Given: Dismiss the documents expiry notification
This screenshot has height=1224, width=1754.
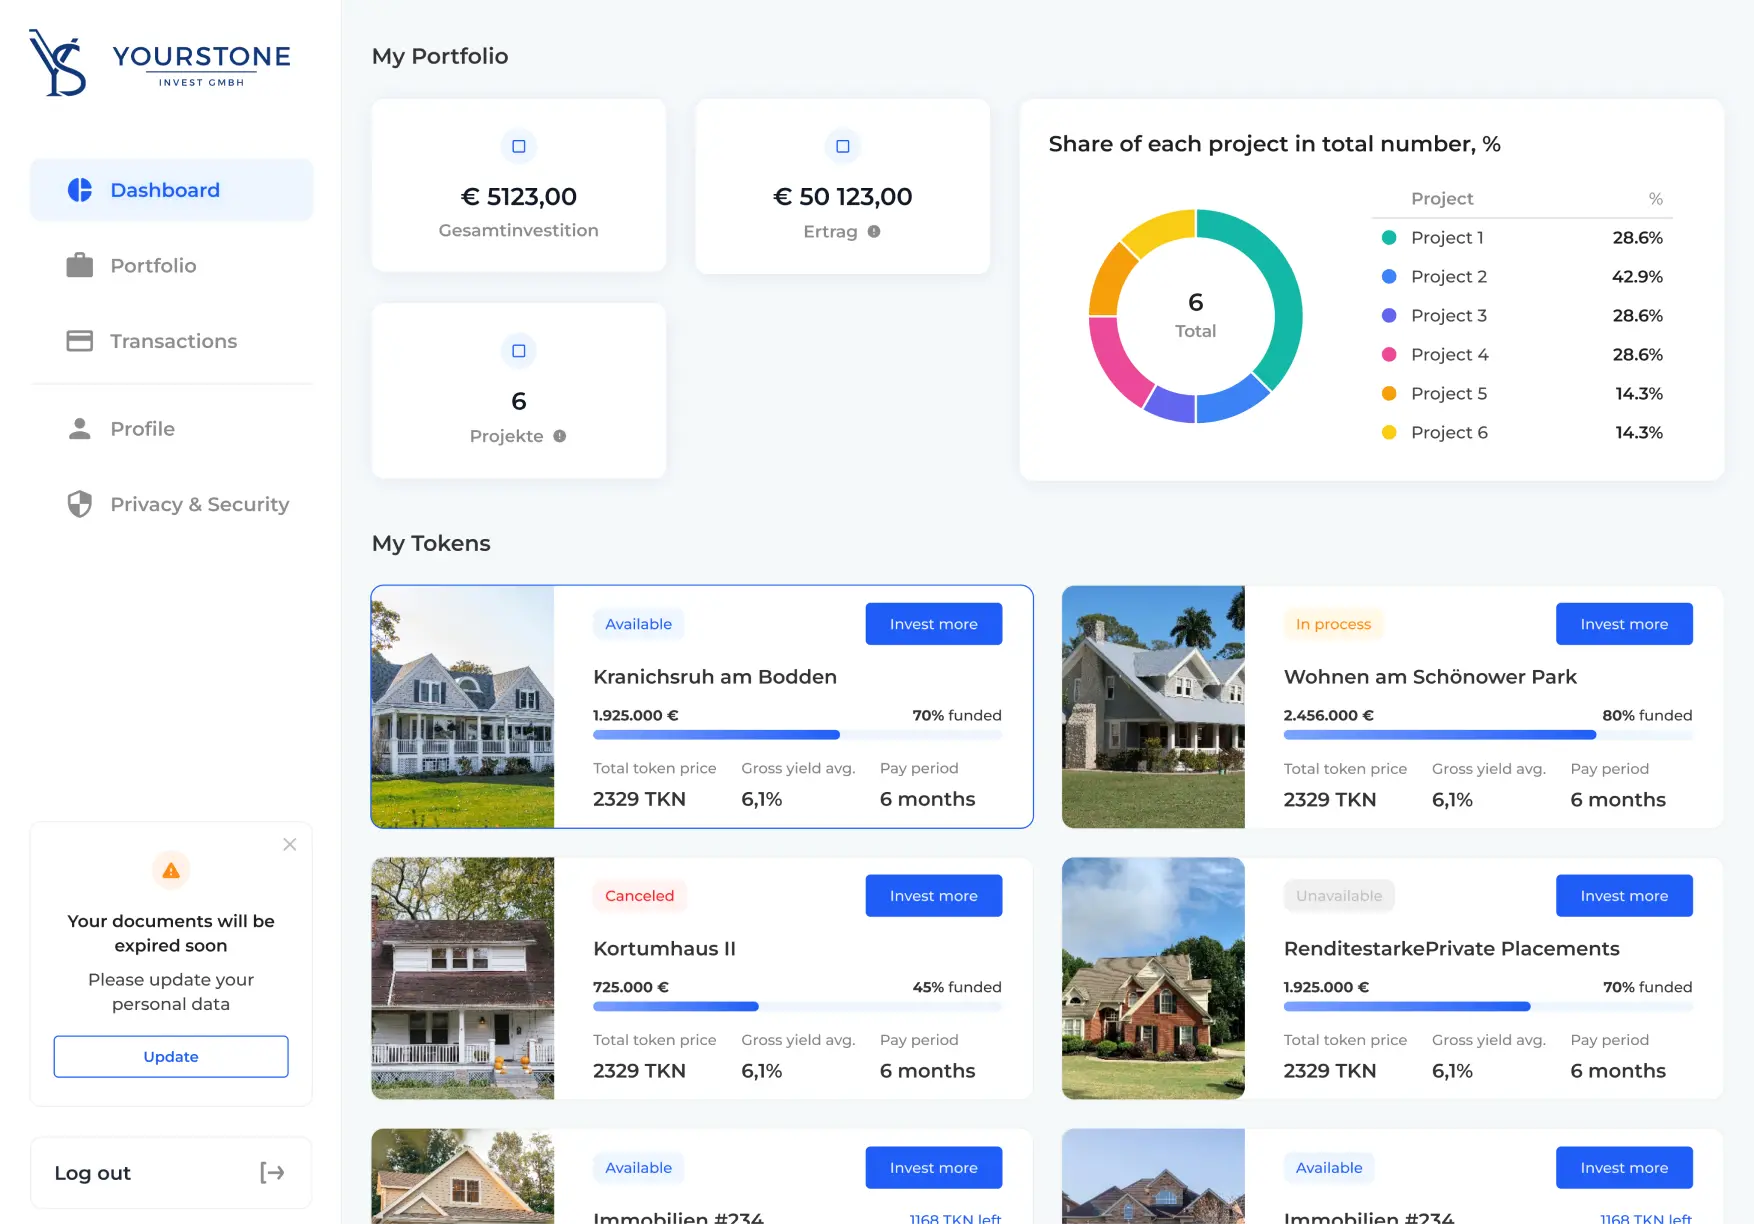Looking at the screenshot, I should point(289,843).
